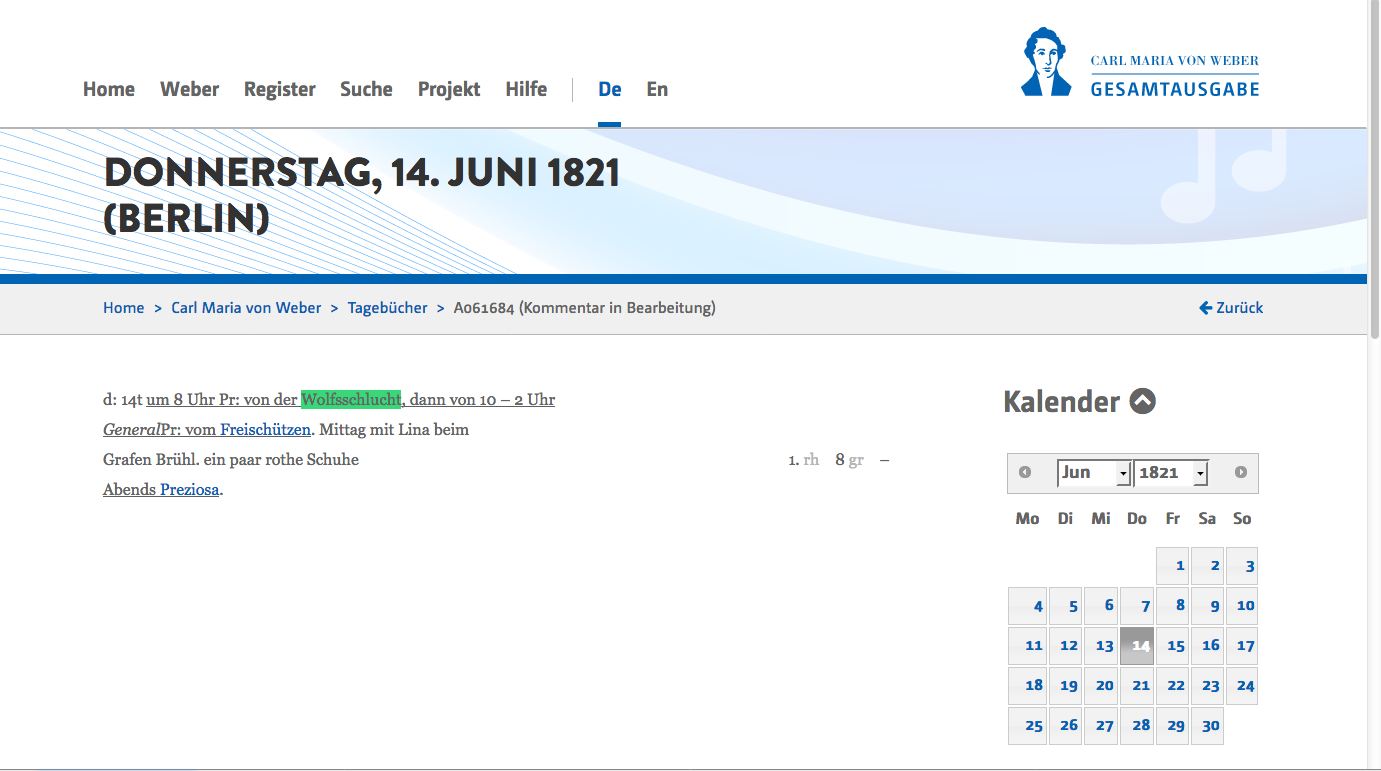Open the Home menu item

pos(109,89)
